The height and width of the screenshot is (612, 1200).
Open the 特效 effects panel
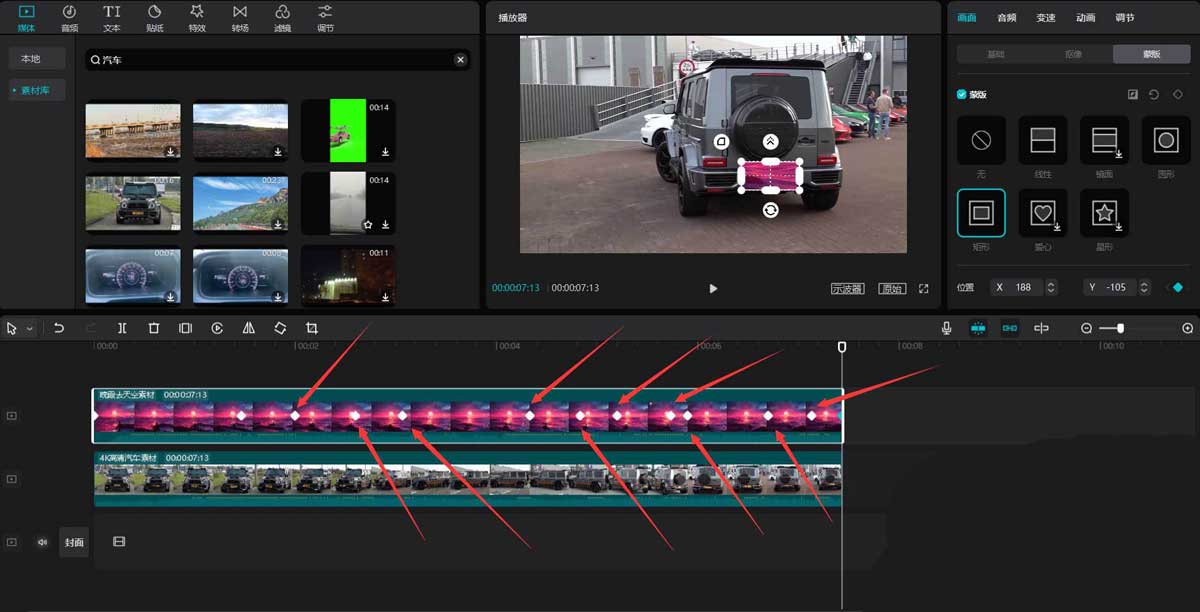point(197,17)
